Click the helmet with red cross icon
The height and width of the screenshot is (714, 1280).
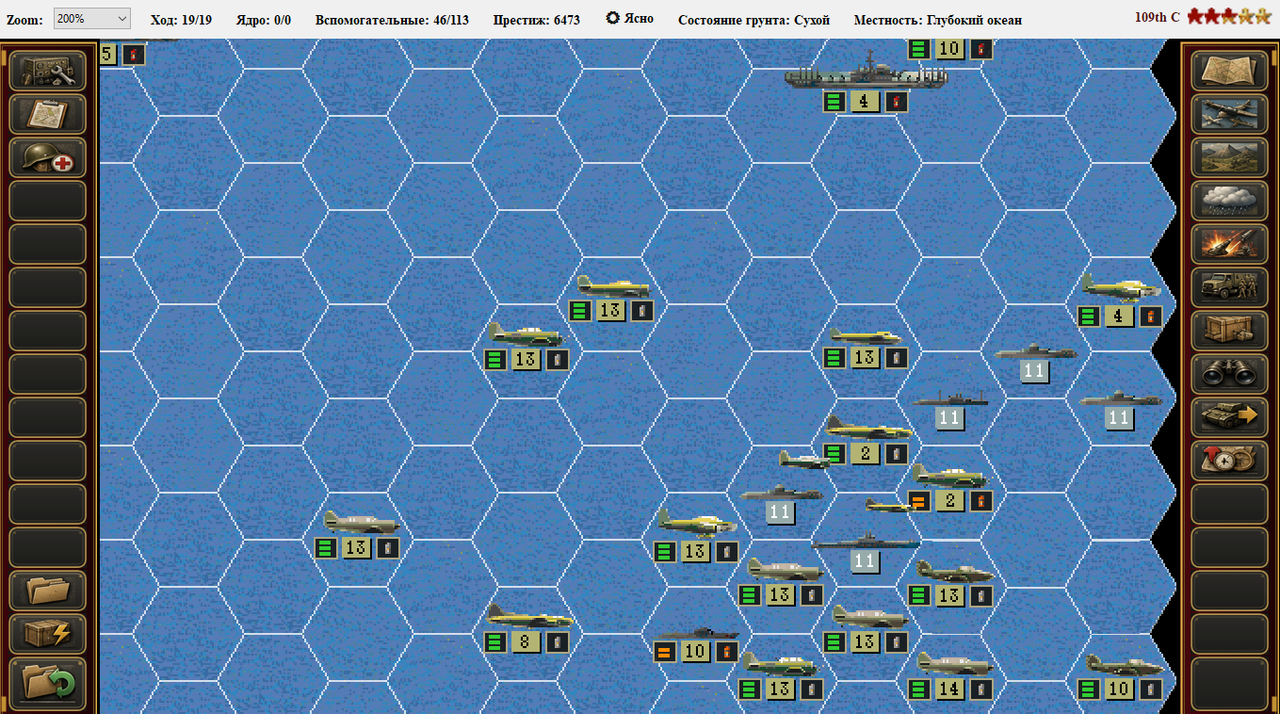pyautogui.click(x=48, y=158)
